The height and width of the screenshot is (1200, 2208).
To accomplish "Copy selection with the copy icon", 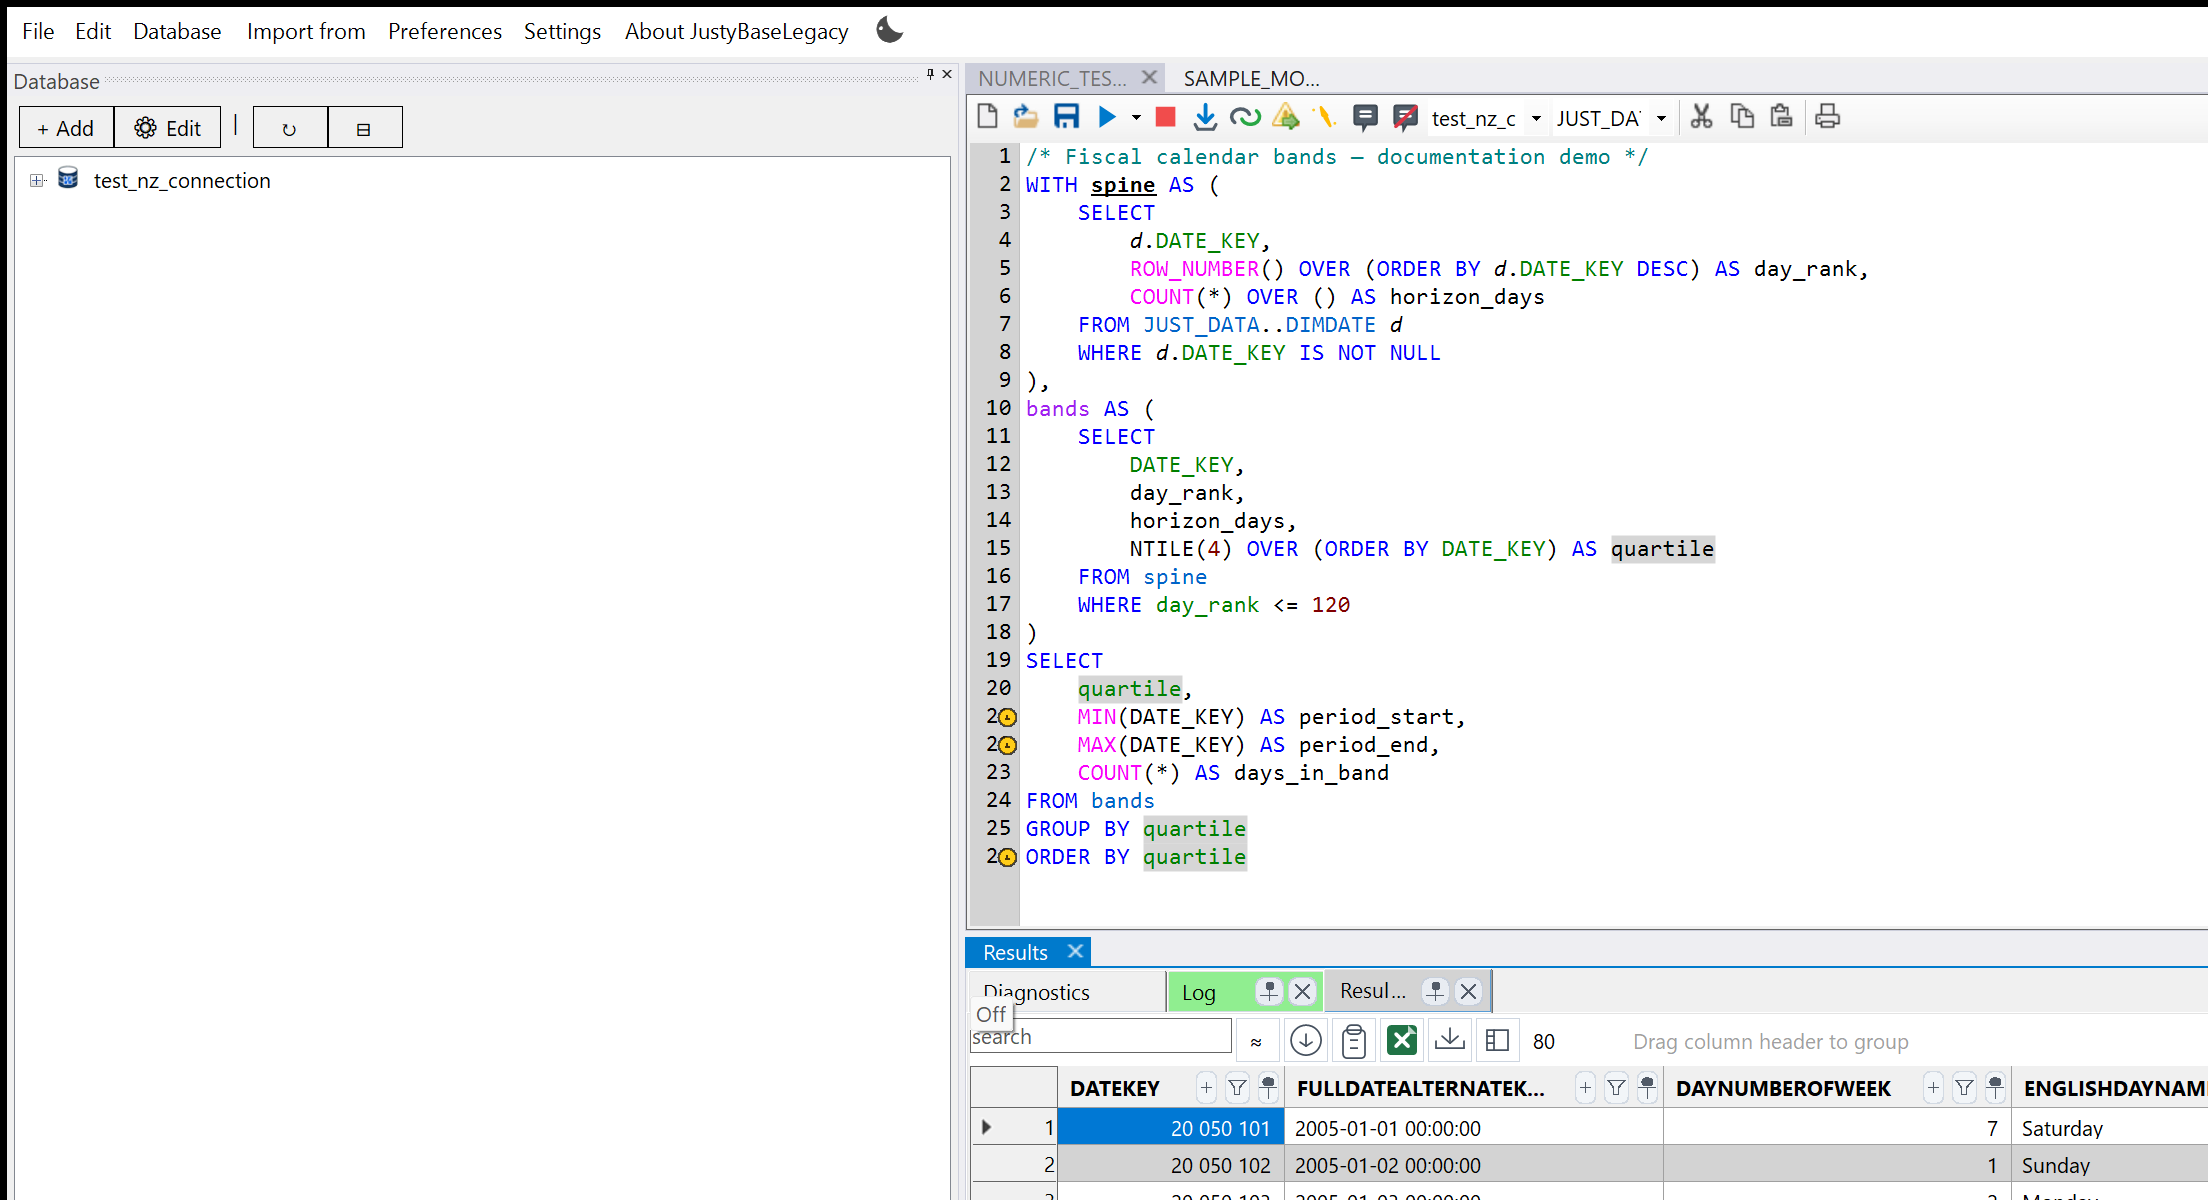I will (1742, 117).
